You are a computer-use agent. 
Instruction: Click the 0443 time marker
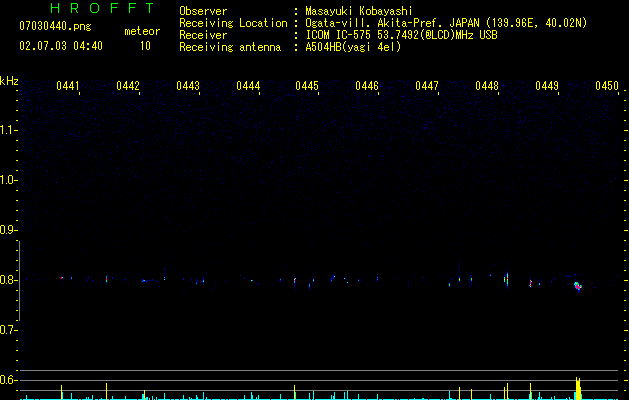click(x=188, y=86)
